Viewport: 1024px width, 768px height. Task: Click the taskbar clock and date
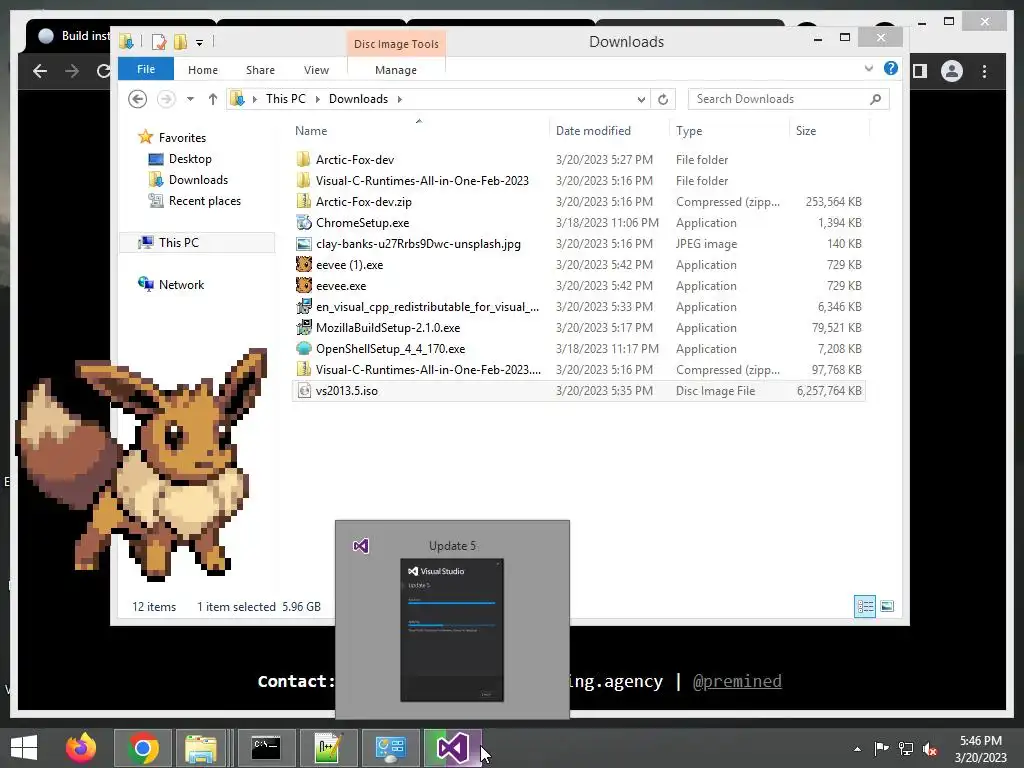point(981,748)
